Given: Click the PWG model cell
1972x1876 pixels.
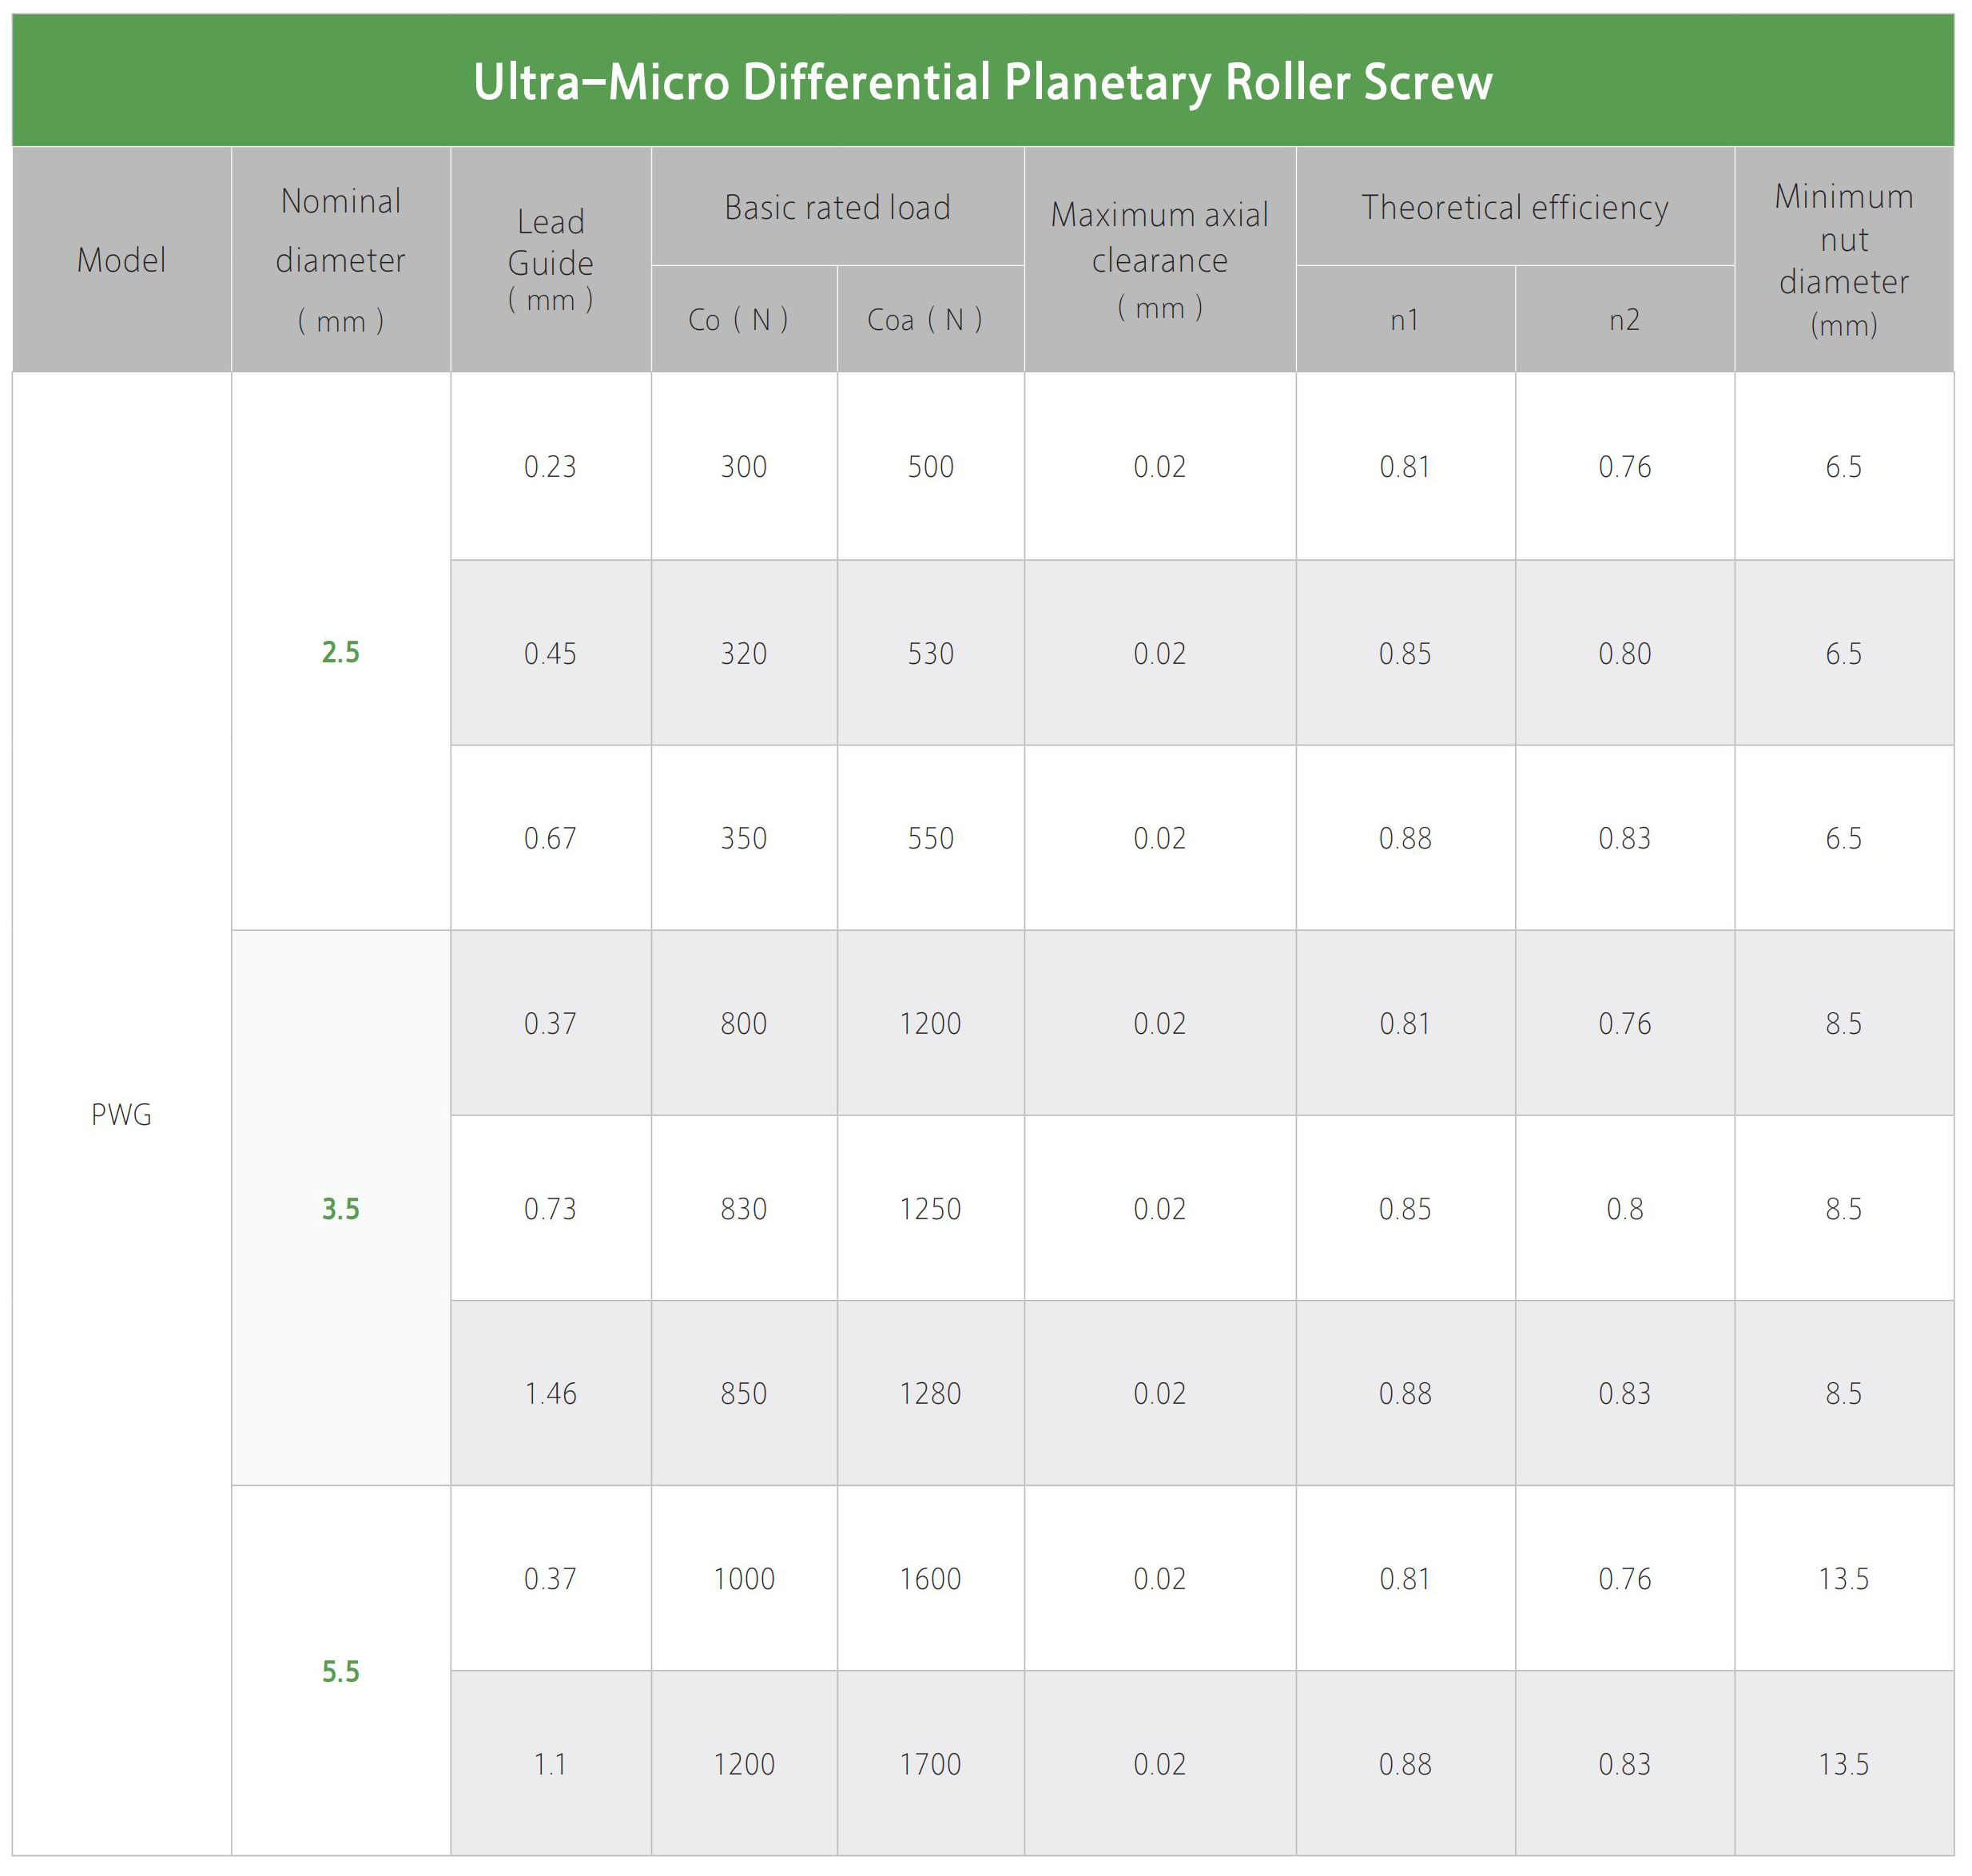Looking at the screenshot, I should (x=121, y=1114).
